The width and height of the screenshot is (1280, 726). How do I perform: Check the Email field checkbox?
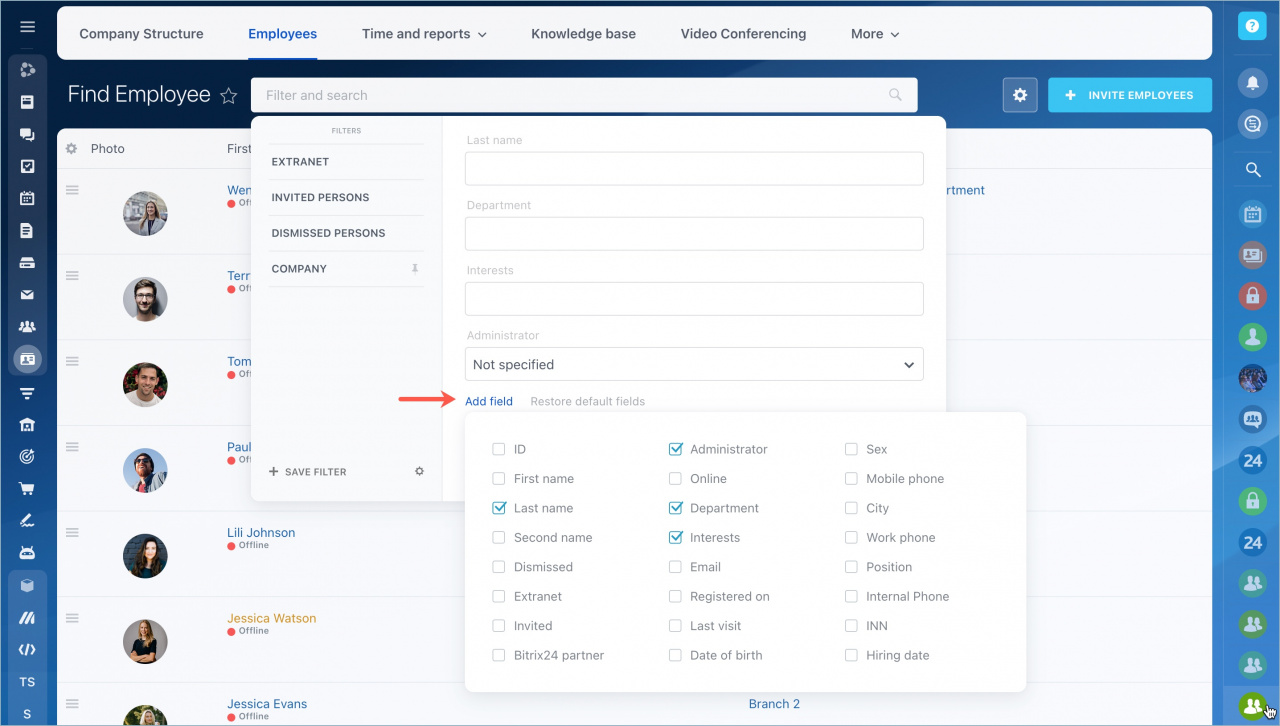pos(675,567)
